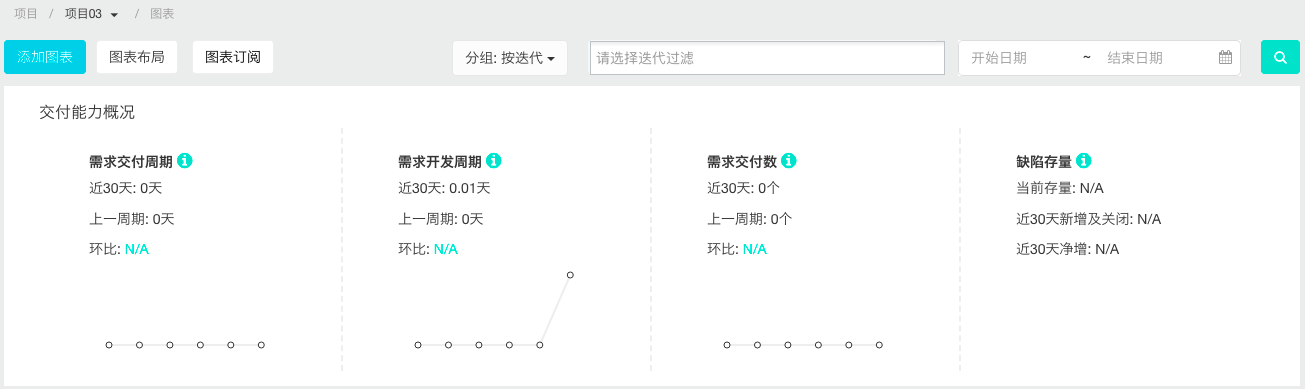The width and height of the screenshot is (1305, 389).
Task: Go to 项目 breadcrumb link
Action: point(26,14)
